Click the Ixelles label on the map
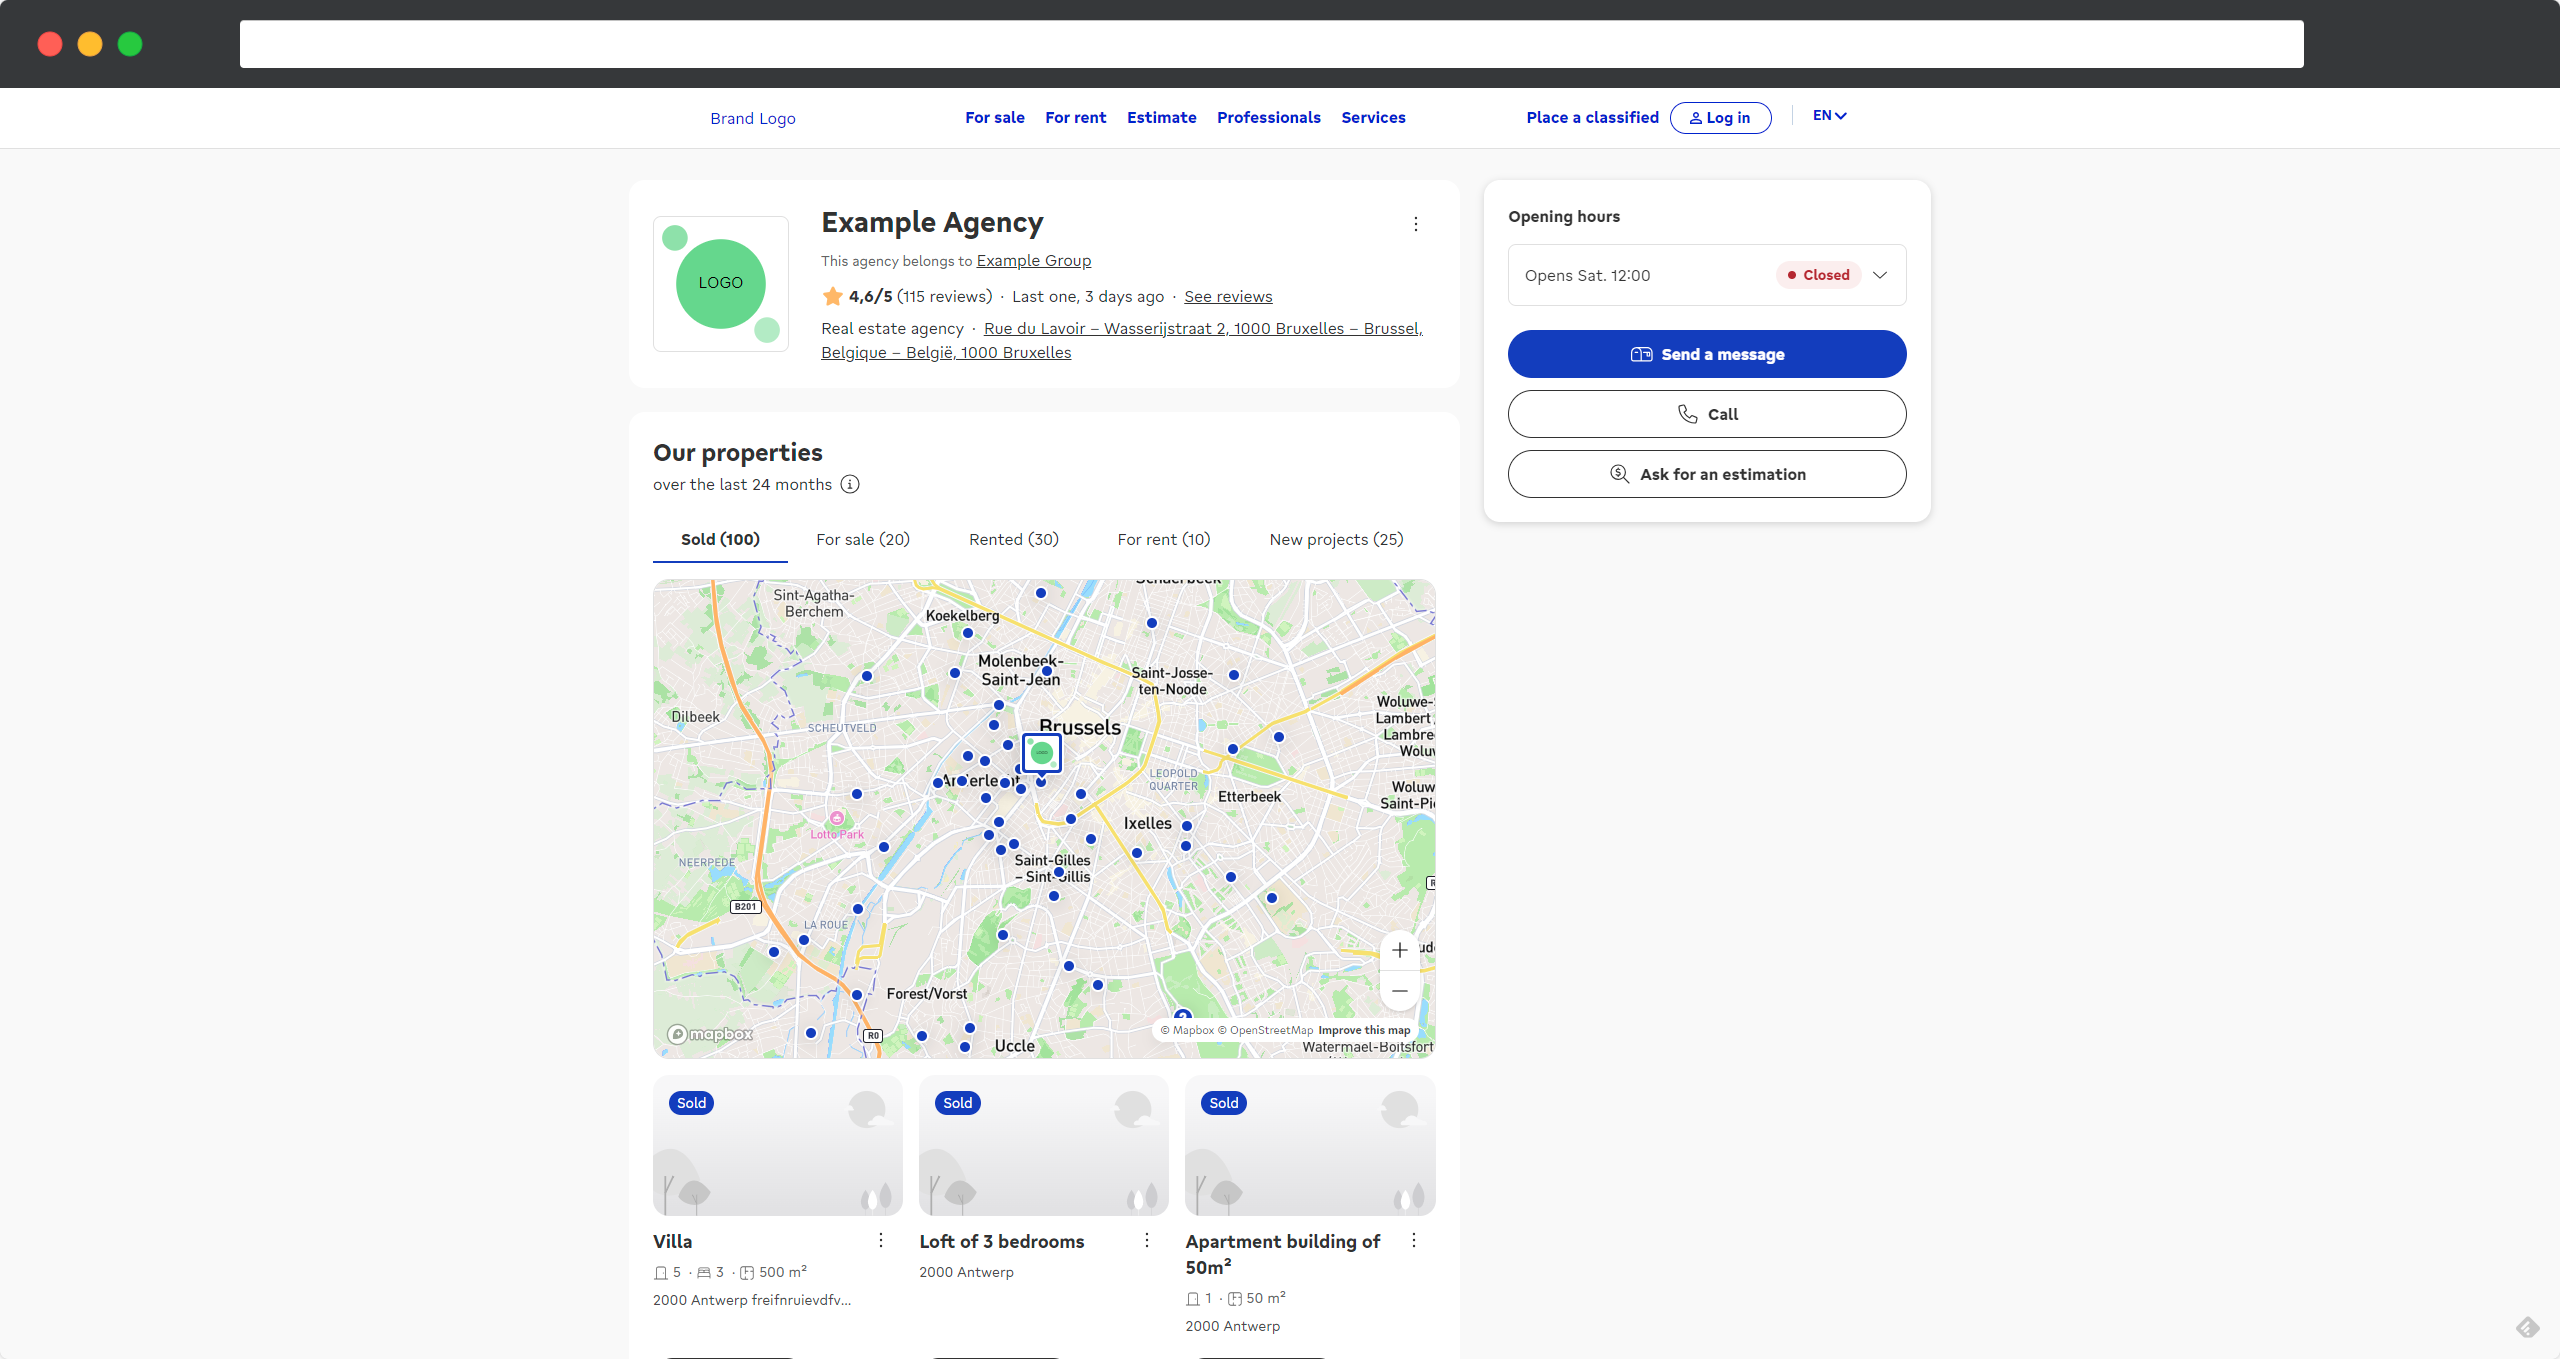The image size is (2560, 1359). point(1148,823)
